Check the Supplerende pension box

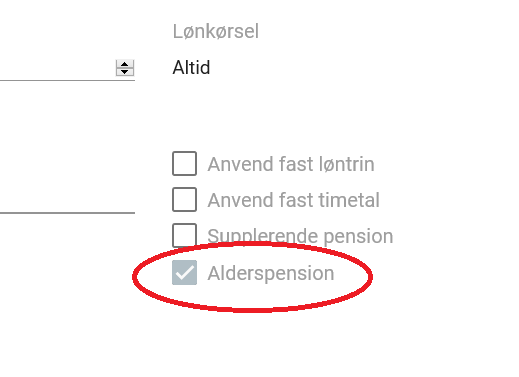coord(184,235)
